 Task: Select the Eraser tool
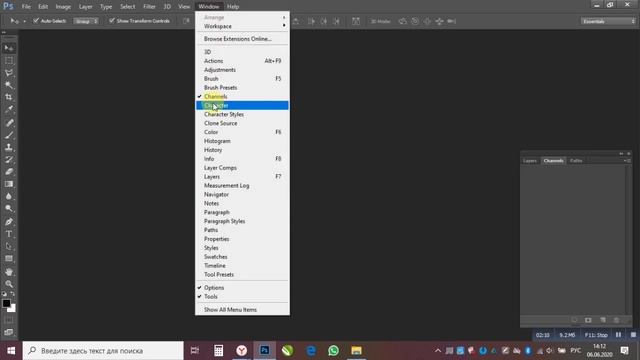pos(9,172)
